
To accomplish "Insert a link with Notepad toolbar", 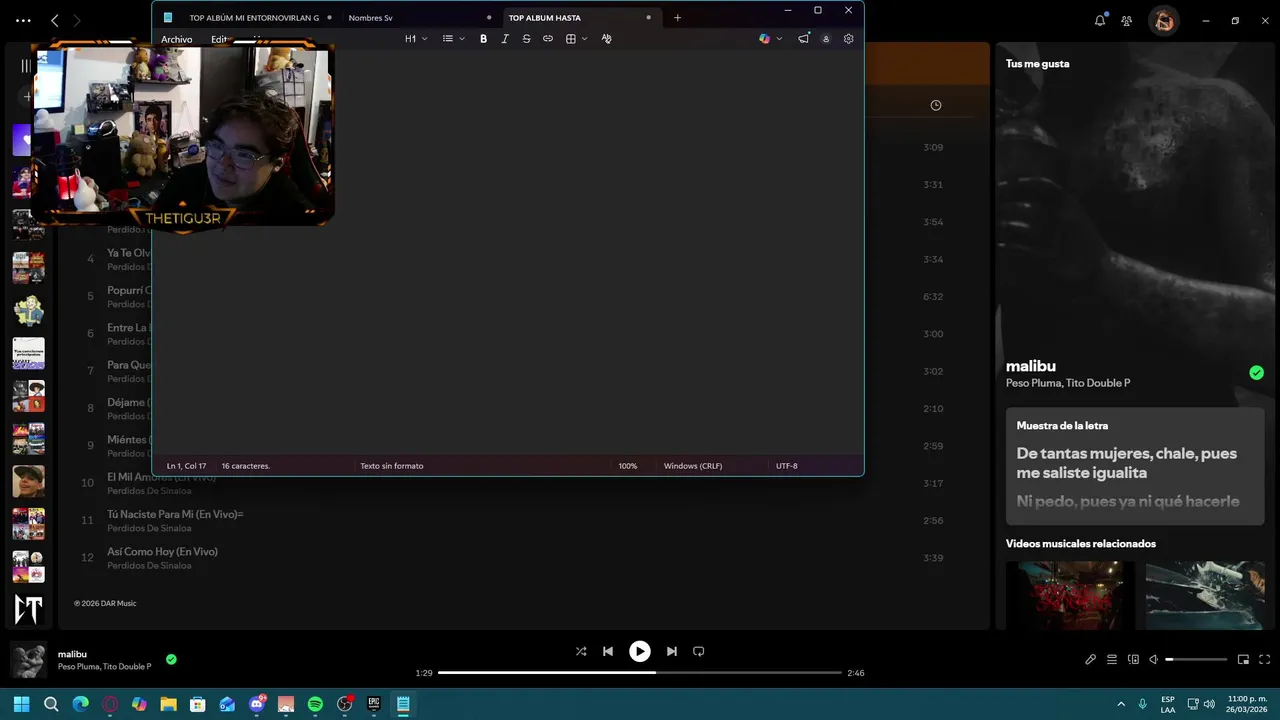I will coord(548,39).
